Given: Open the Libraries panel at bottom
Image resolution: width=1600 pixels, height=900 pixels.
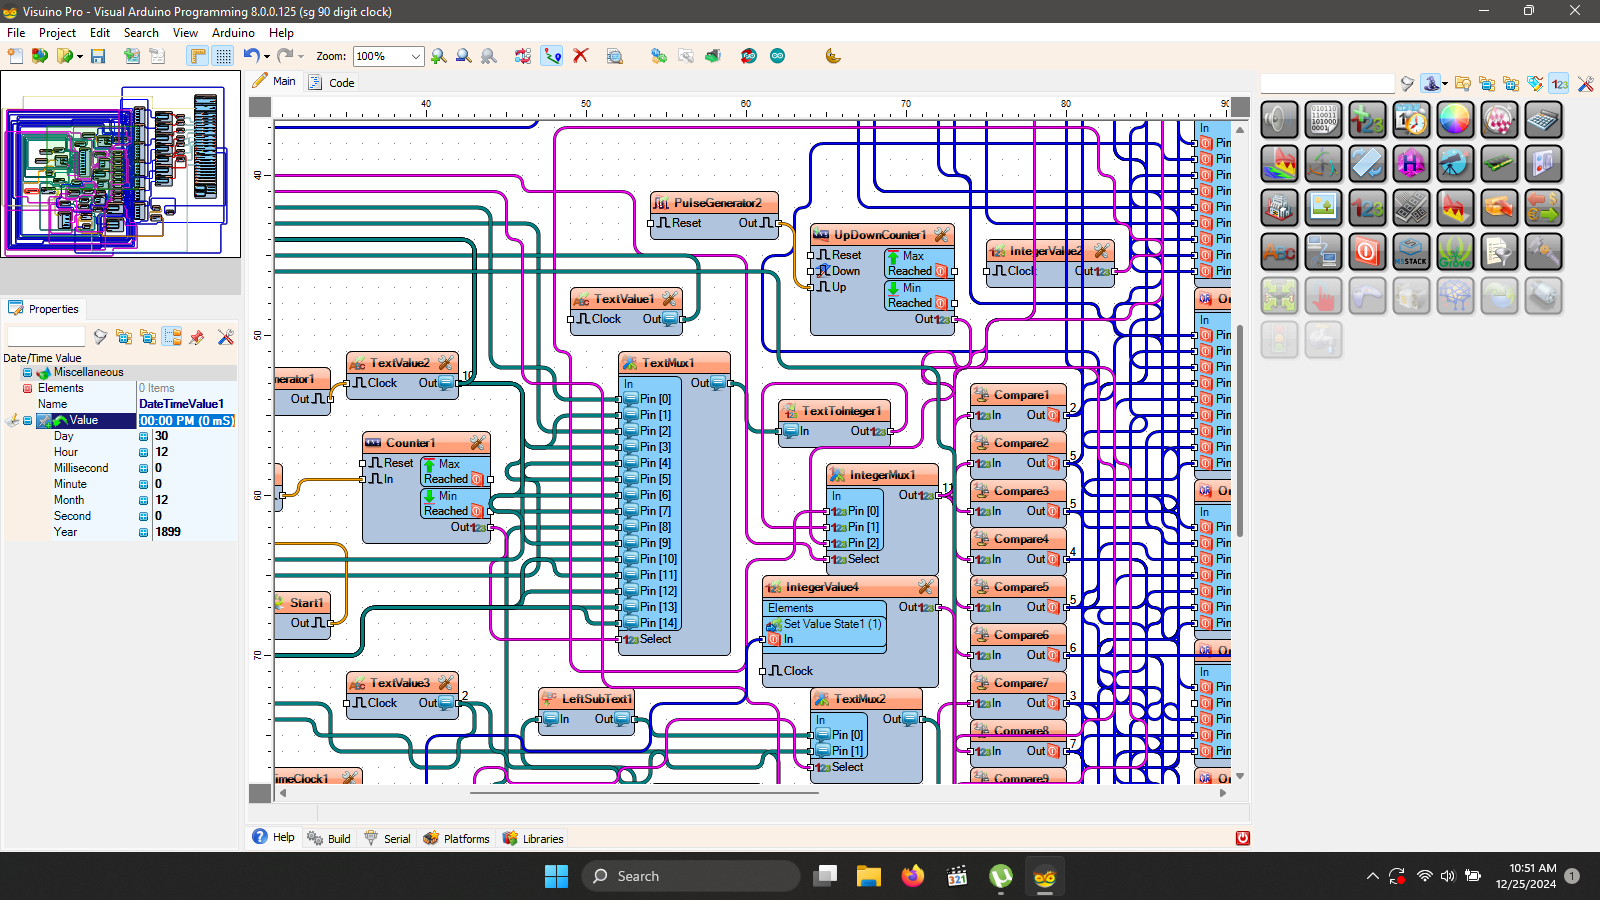Looking at the screenshot, I should (533, 838).
